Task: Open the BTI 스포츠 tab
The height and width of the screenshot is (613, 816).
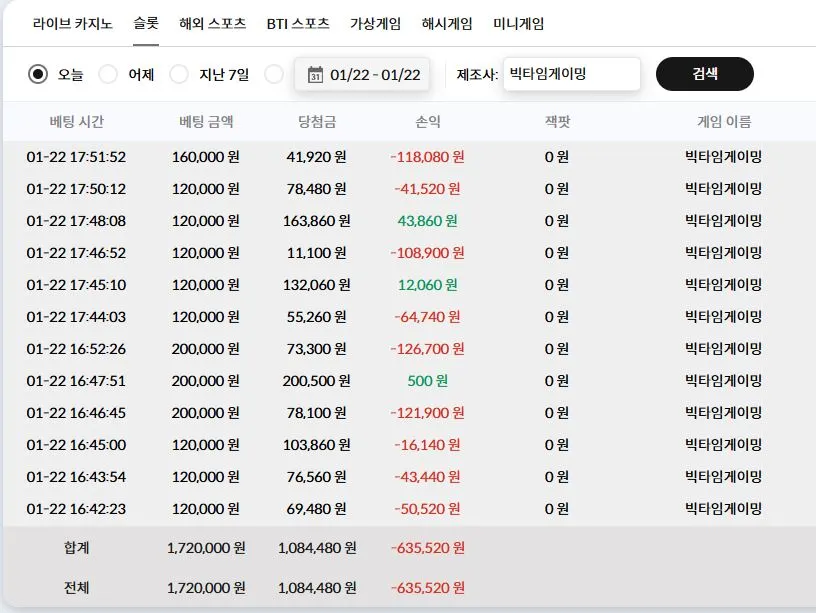Action: (298, 24)
